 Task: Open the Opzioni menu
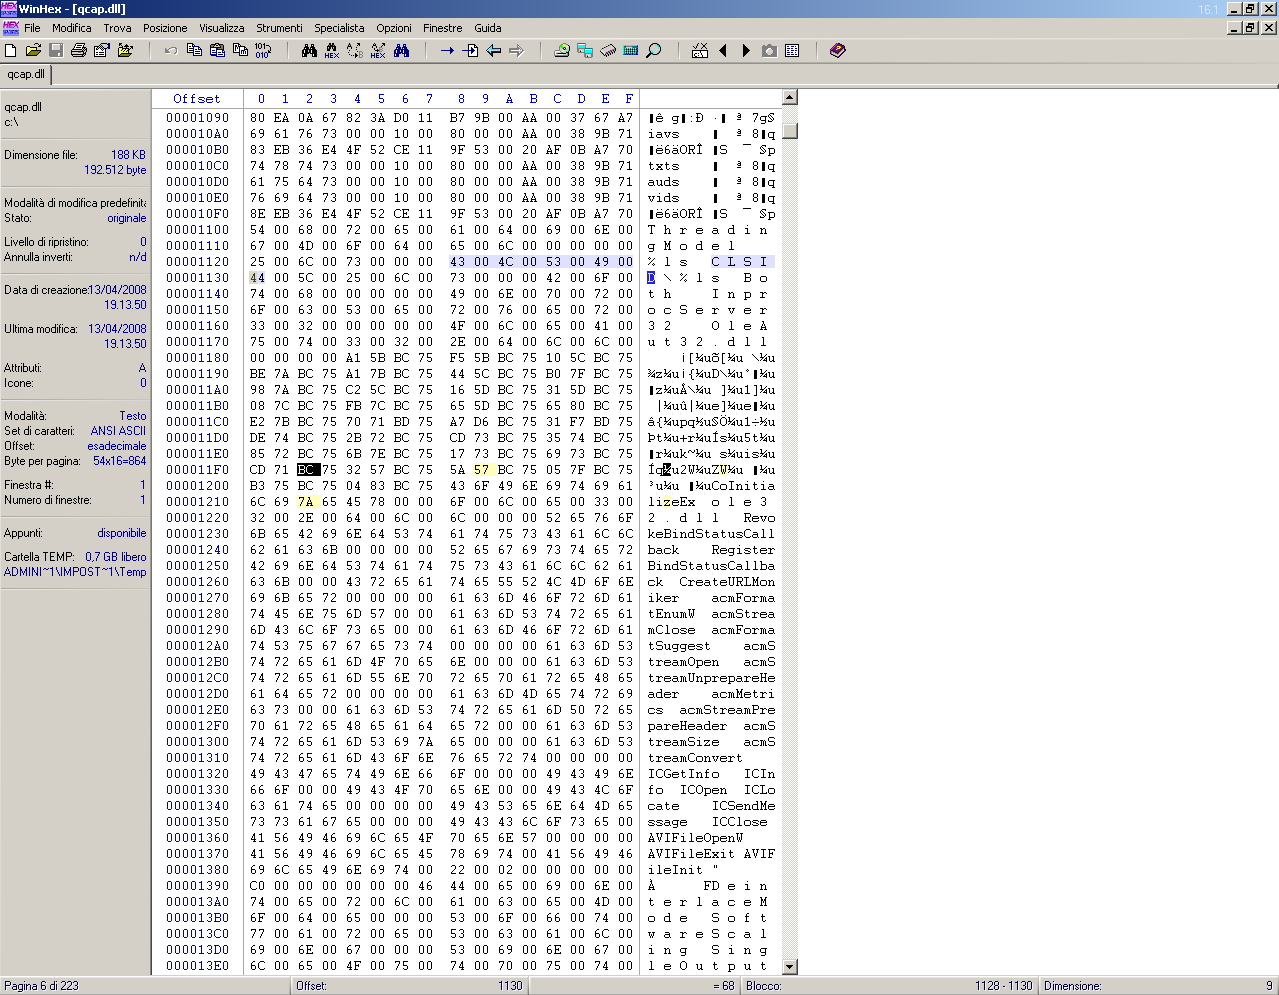tap(394, 28)
